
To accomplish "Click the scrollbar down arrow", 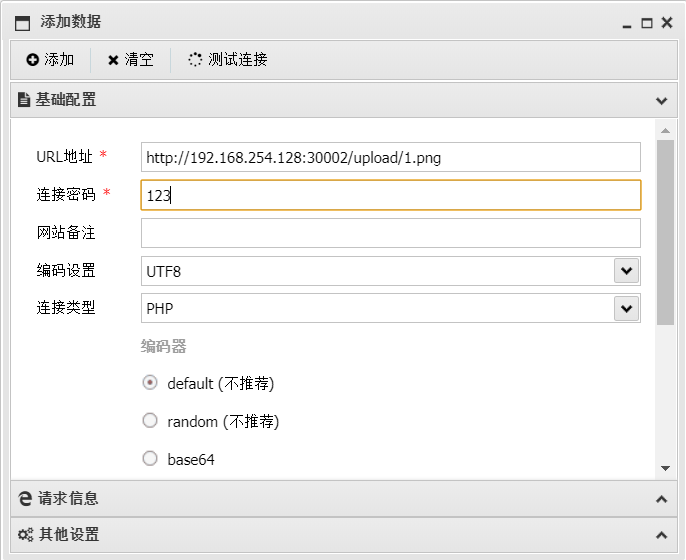I will pyautogui.click(x=665, y=468).
